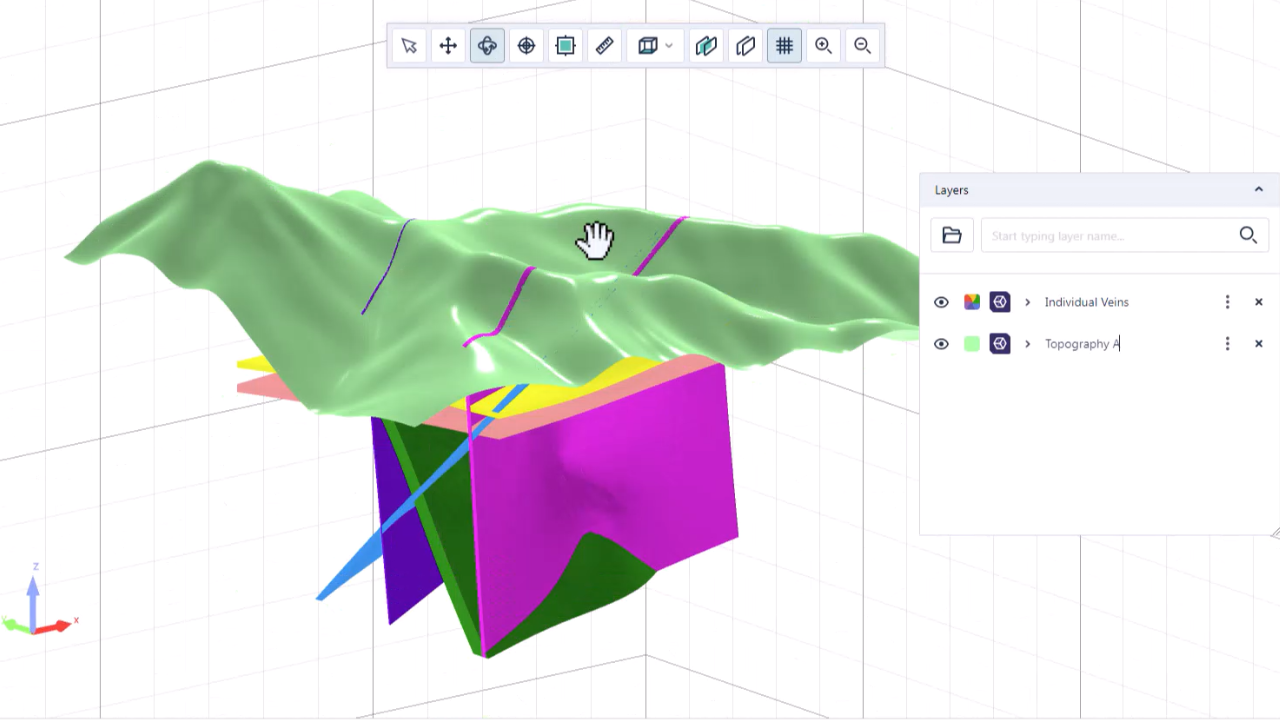Open Topography layer three-dot menu

pyautogui.click(x=1227, y=344)
